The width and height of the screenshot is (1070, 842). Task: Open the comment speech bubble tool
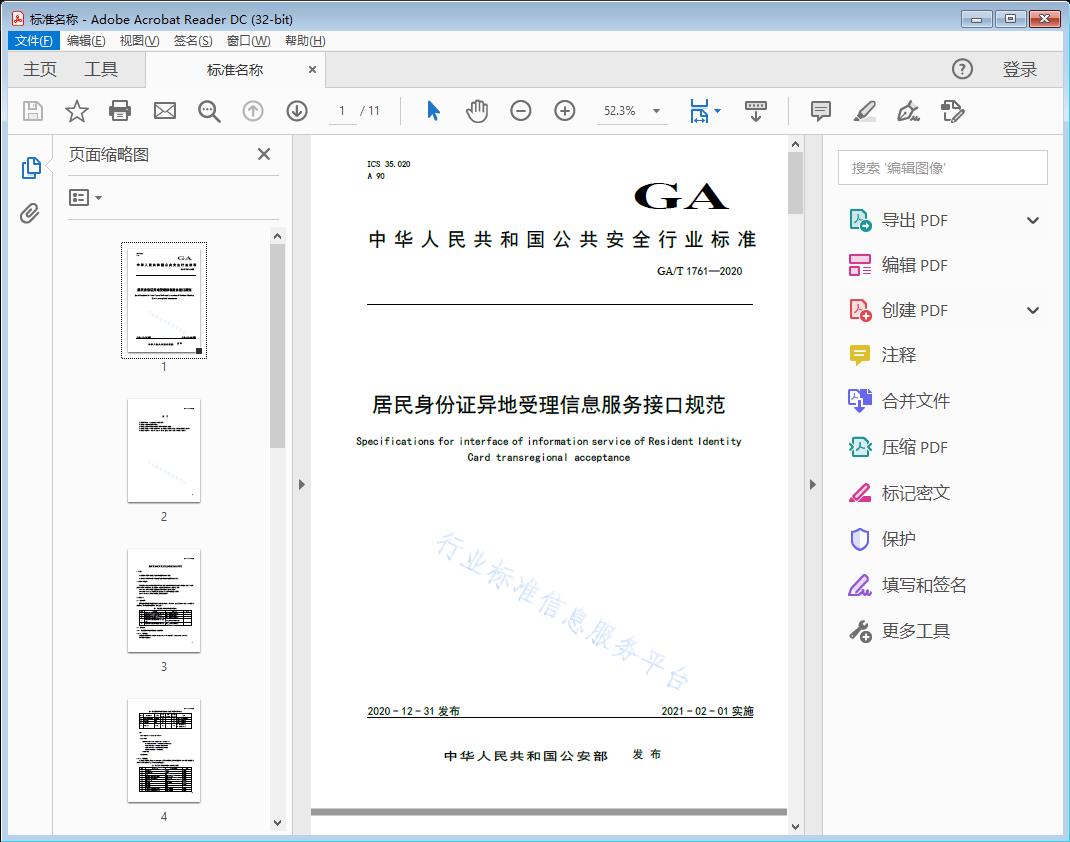820,111
